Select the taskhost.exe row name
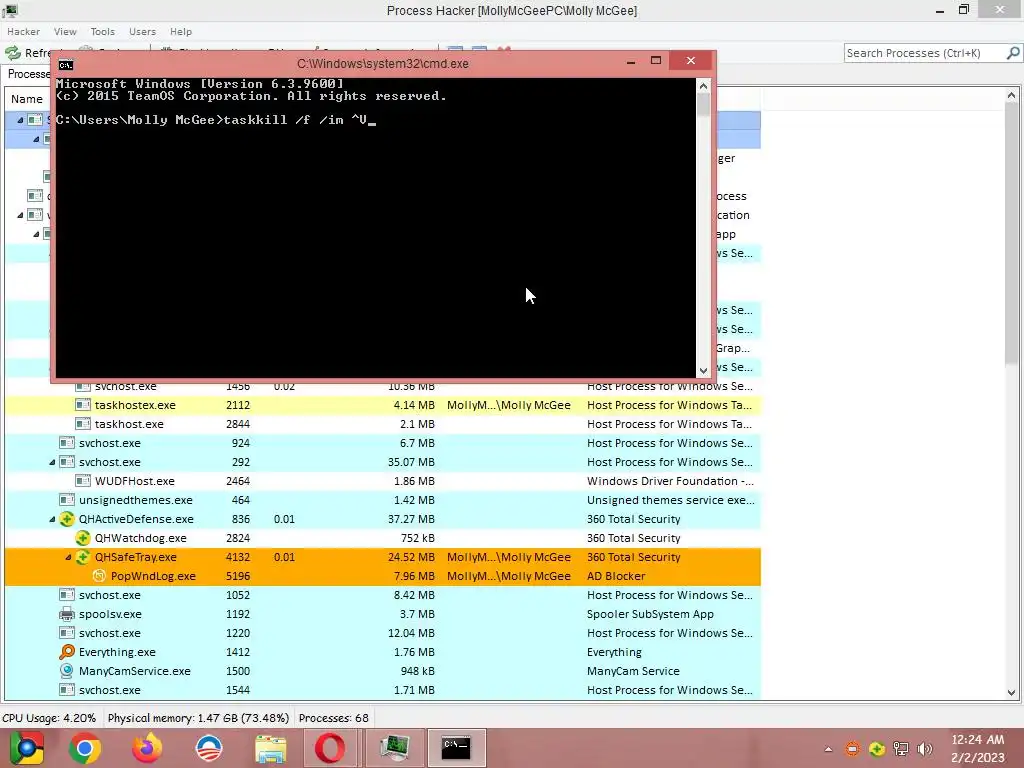The image size is (1024, 768). 129,424
